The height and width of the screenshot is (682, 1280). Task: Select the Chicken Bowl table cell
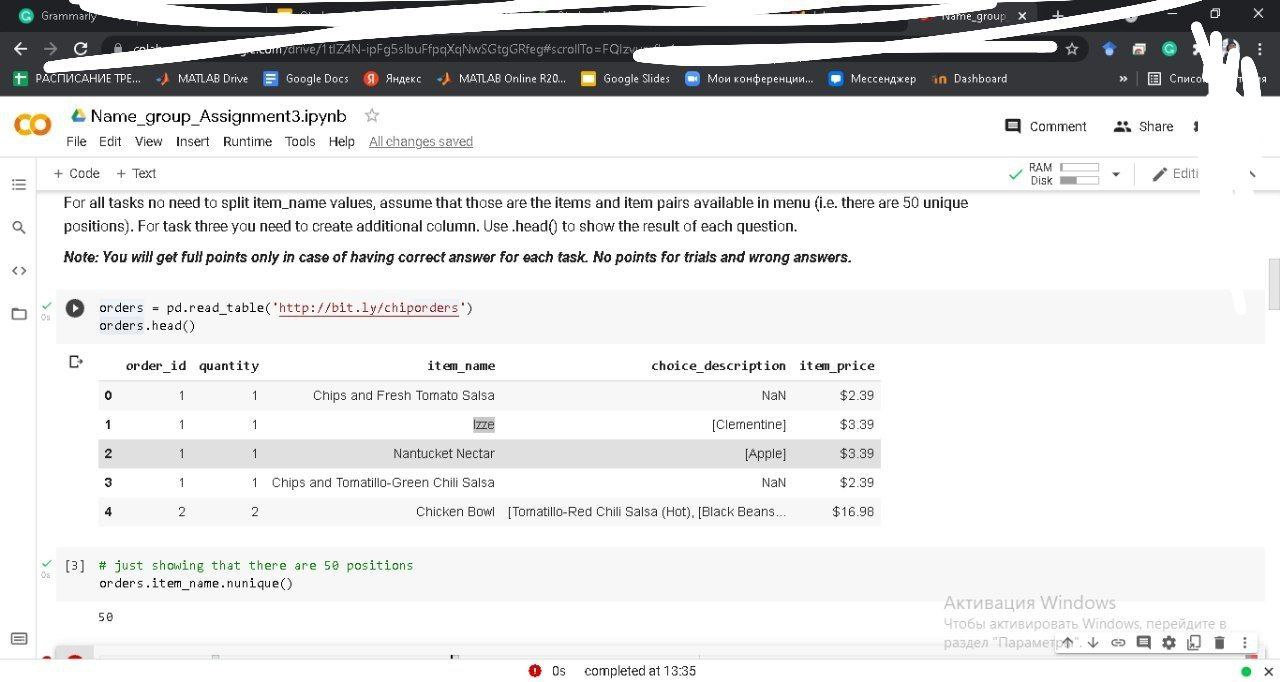[x=455, y=512]
